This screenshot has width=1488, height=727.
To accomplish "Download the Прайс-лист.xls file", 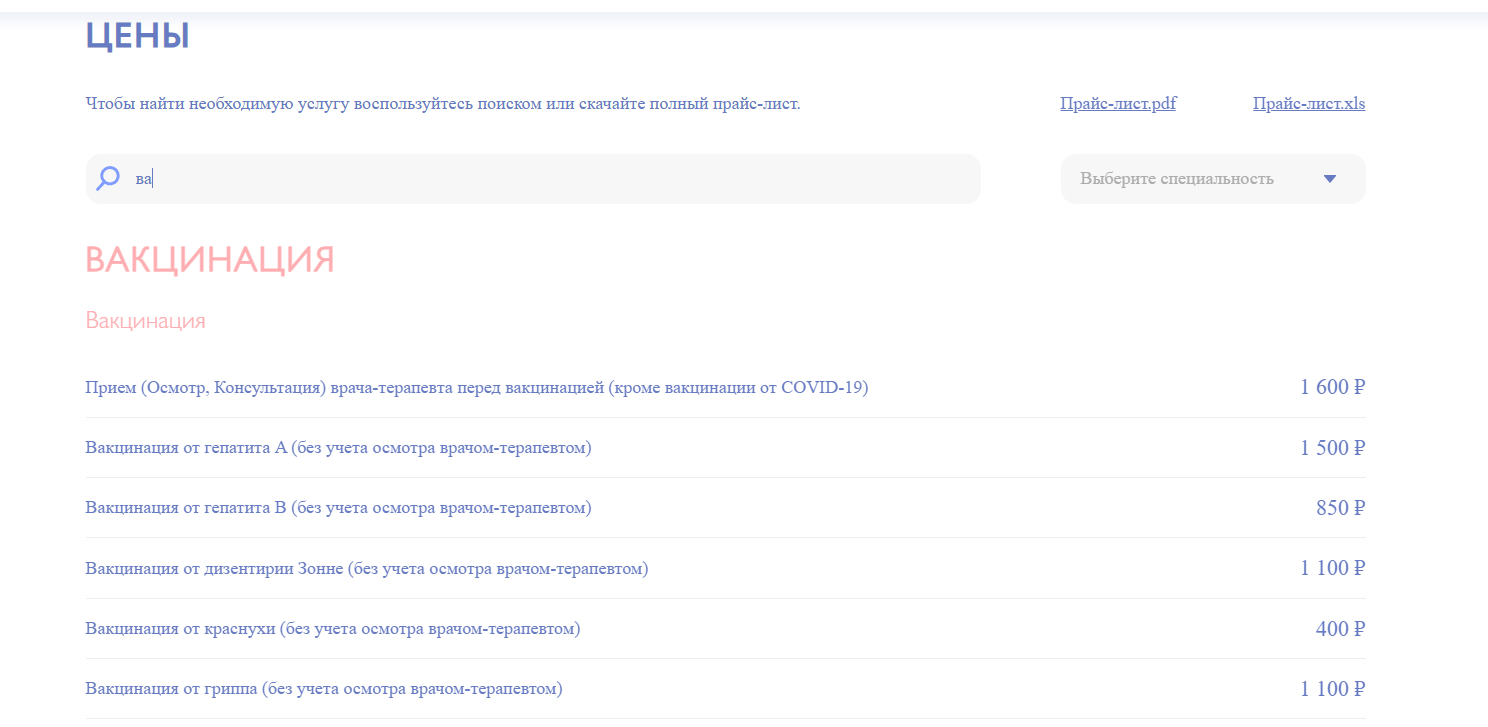I will click(1309, 104).
